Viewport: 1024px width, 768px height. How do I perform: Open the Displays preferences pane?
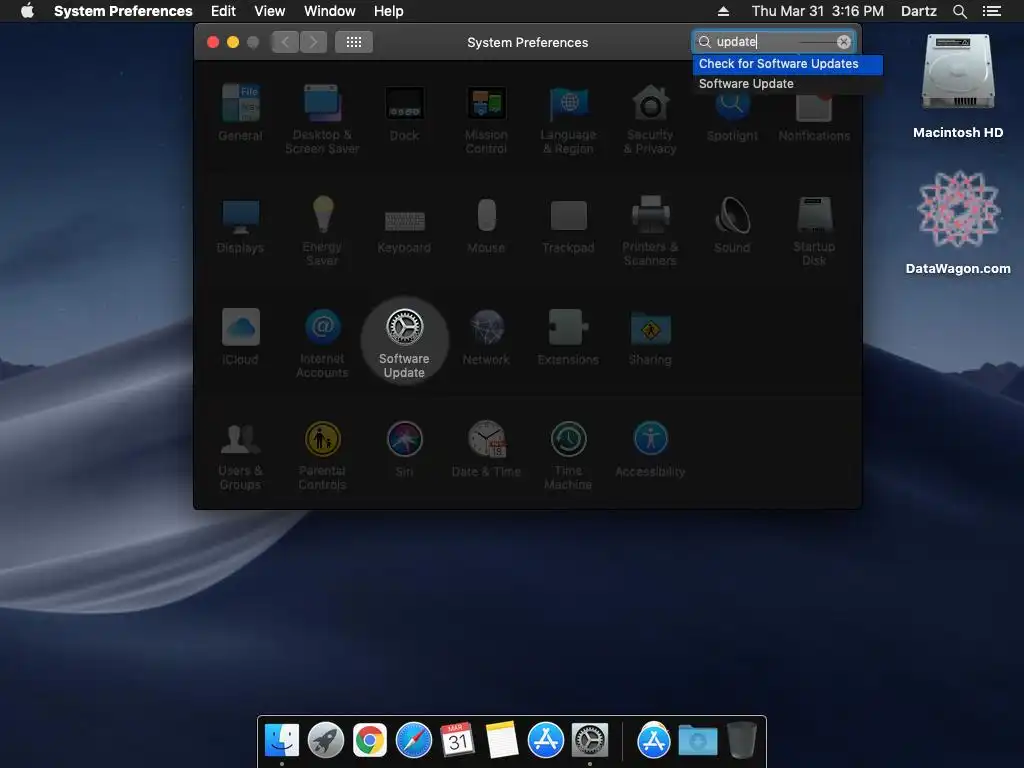tap(240, 225)
